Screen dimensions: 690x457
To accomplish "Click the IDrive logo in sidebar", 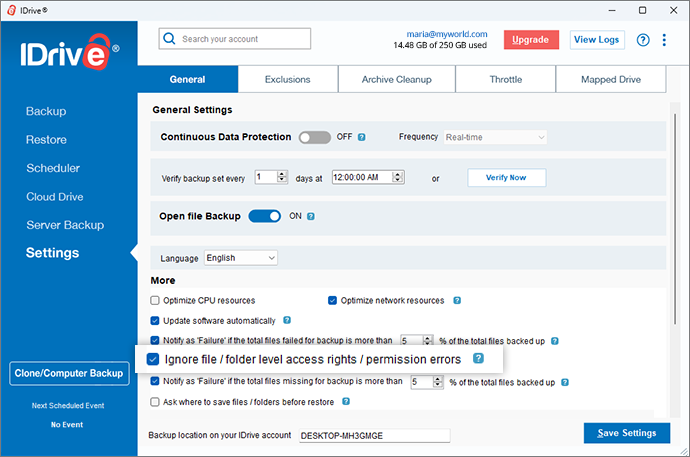I will 70,52.
